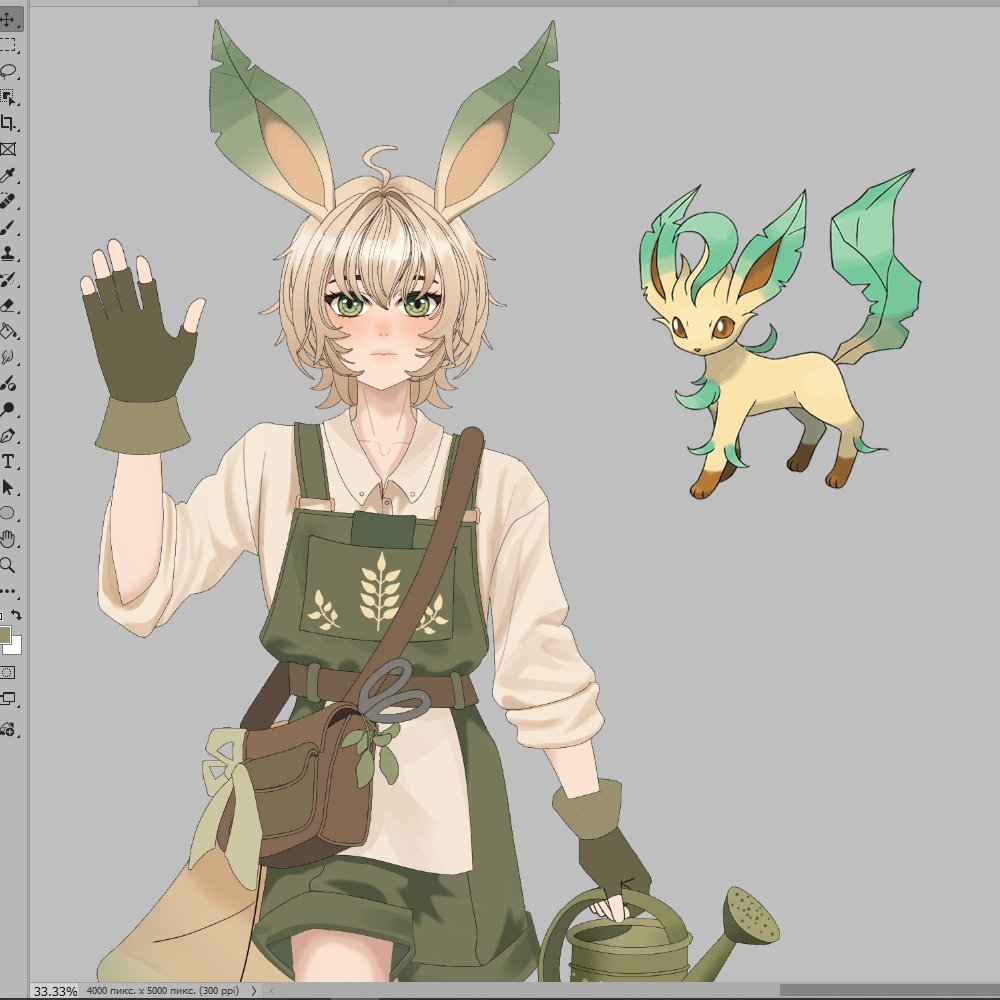Select the Path Selection tool

[x=8, y=488]
